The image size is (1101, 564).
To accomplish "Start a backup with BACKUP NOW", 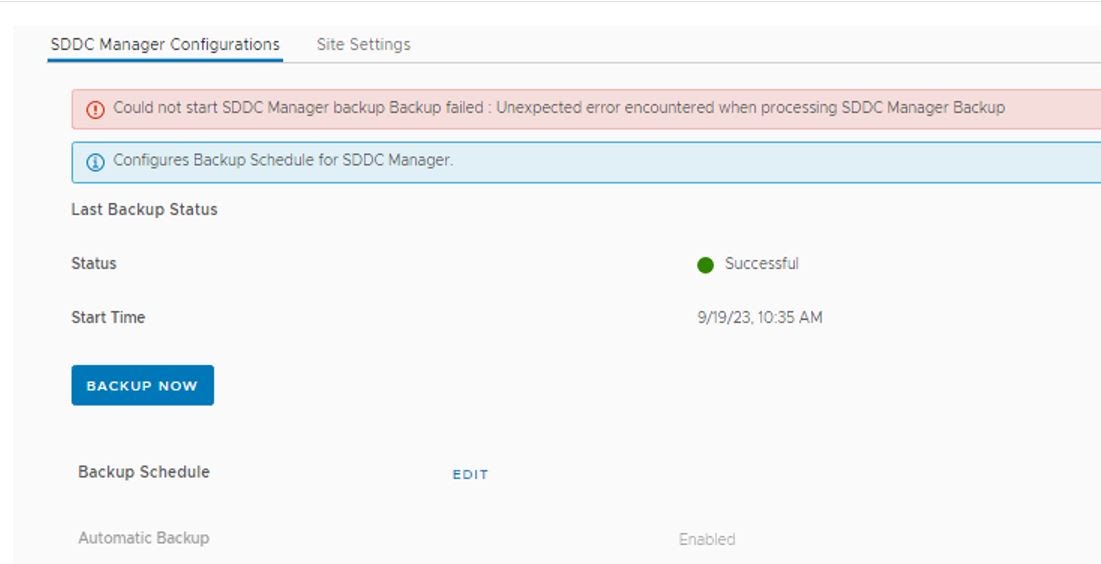I will 143,385.
